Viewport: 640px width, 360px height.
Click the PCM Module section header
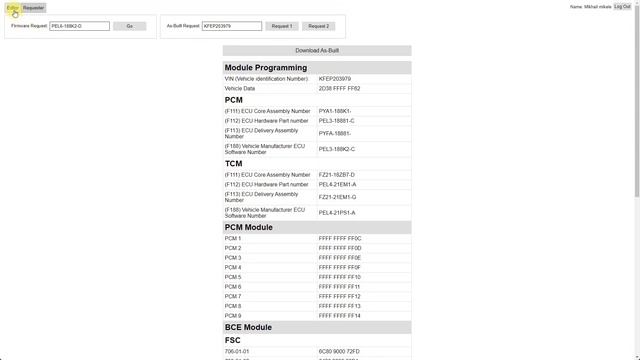tap(317, 227)
